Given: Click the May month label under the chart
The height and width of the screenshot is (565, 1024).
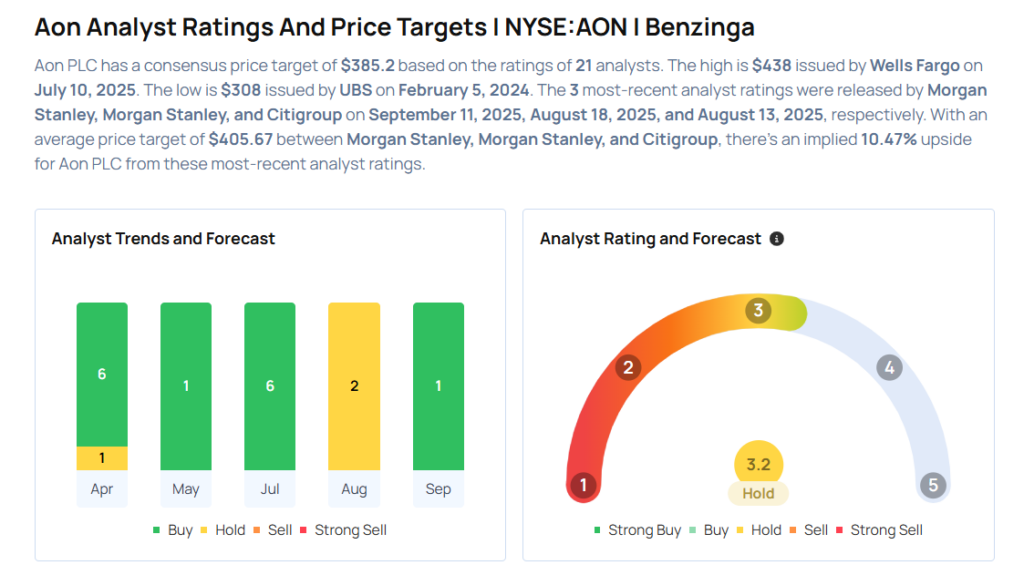Looking at the screenshot, I should (x=186, y=489).
